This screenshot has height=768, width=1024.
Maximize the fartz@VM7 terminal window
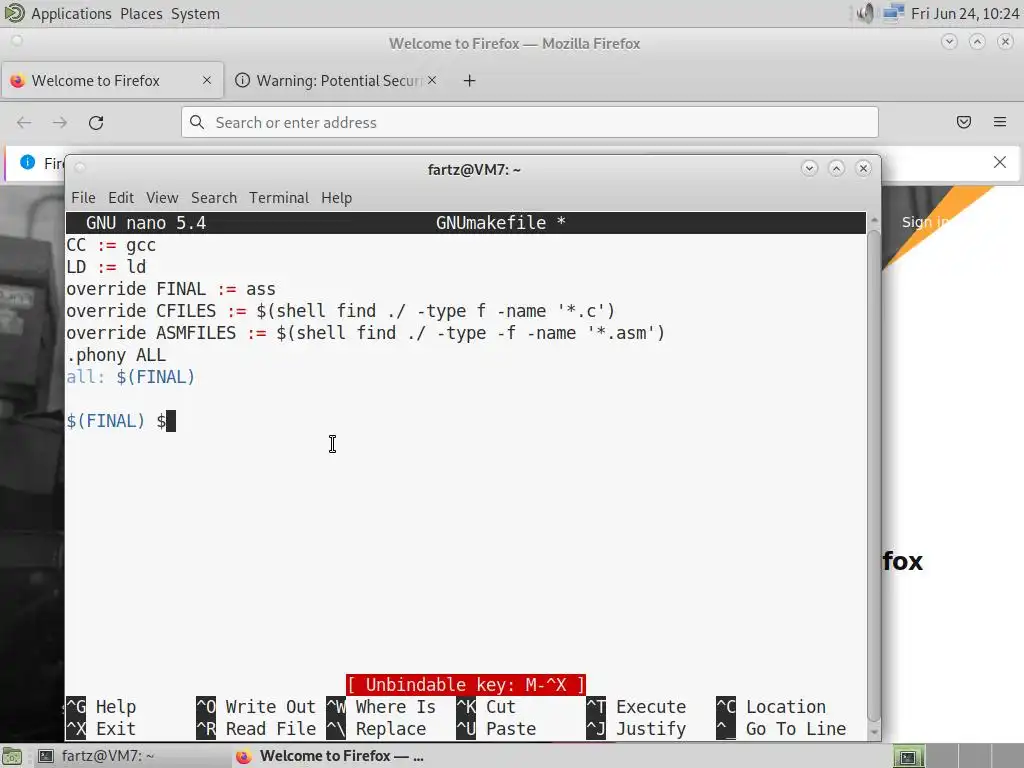click(x=837, y=168)
